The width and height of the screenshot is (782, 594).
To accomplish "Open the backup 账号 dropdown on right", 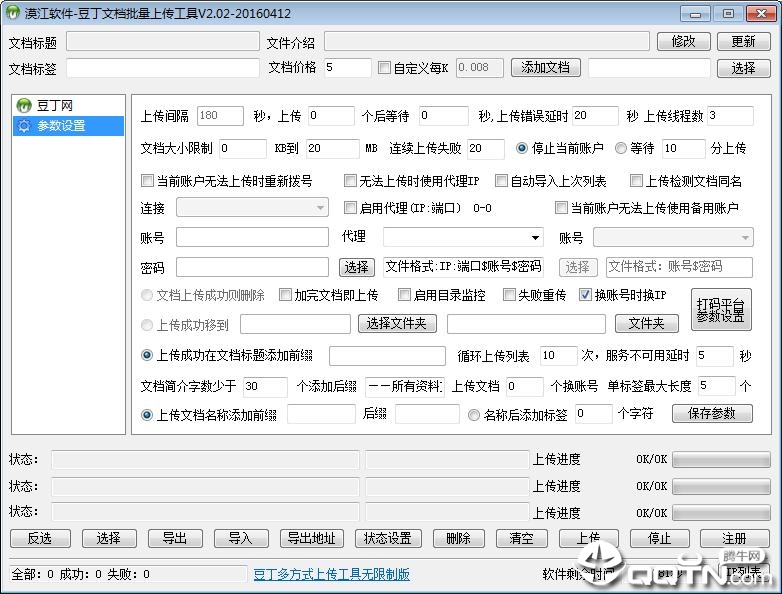I will click(673, 237).
